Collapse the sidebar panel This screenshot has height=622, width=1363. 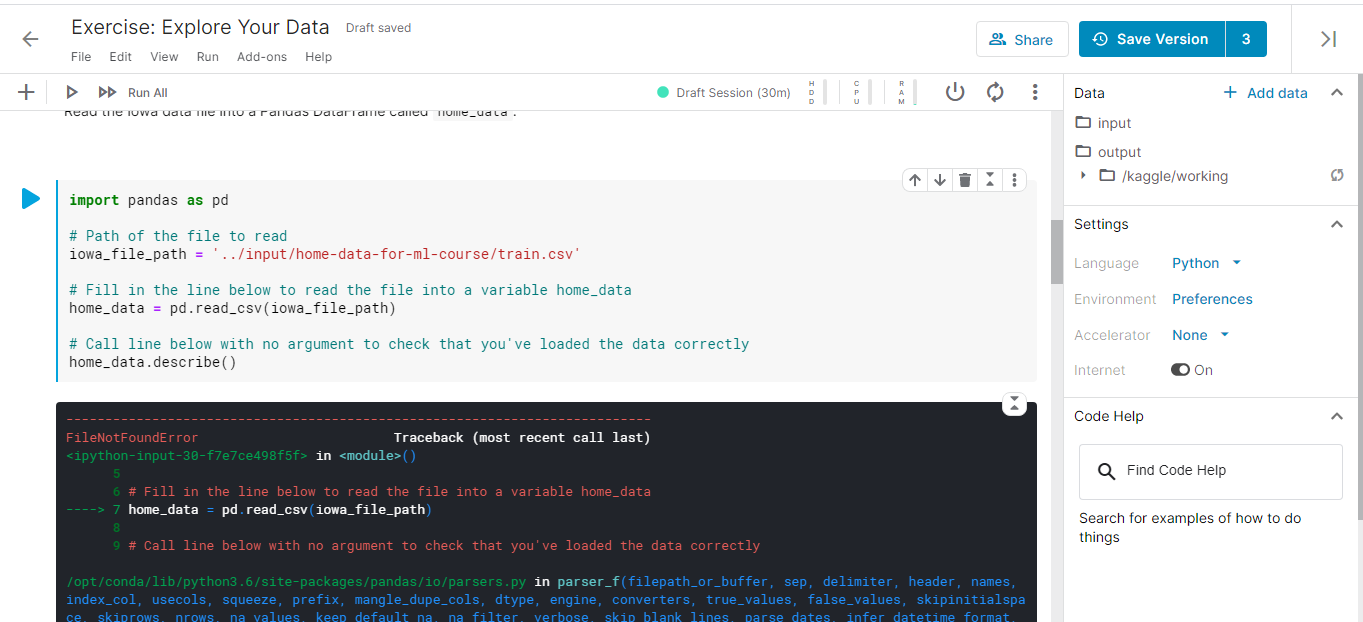[1328, 39]
